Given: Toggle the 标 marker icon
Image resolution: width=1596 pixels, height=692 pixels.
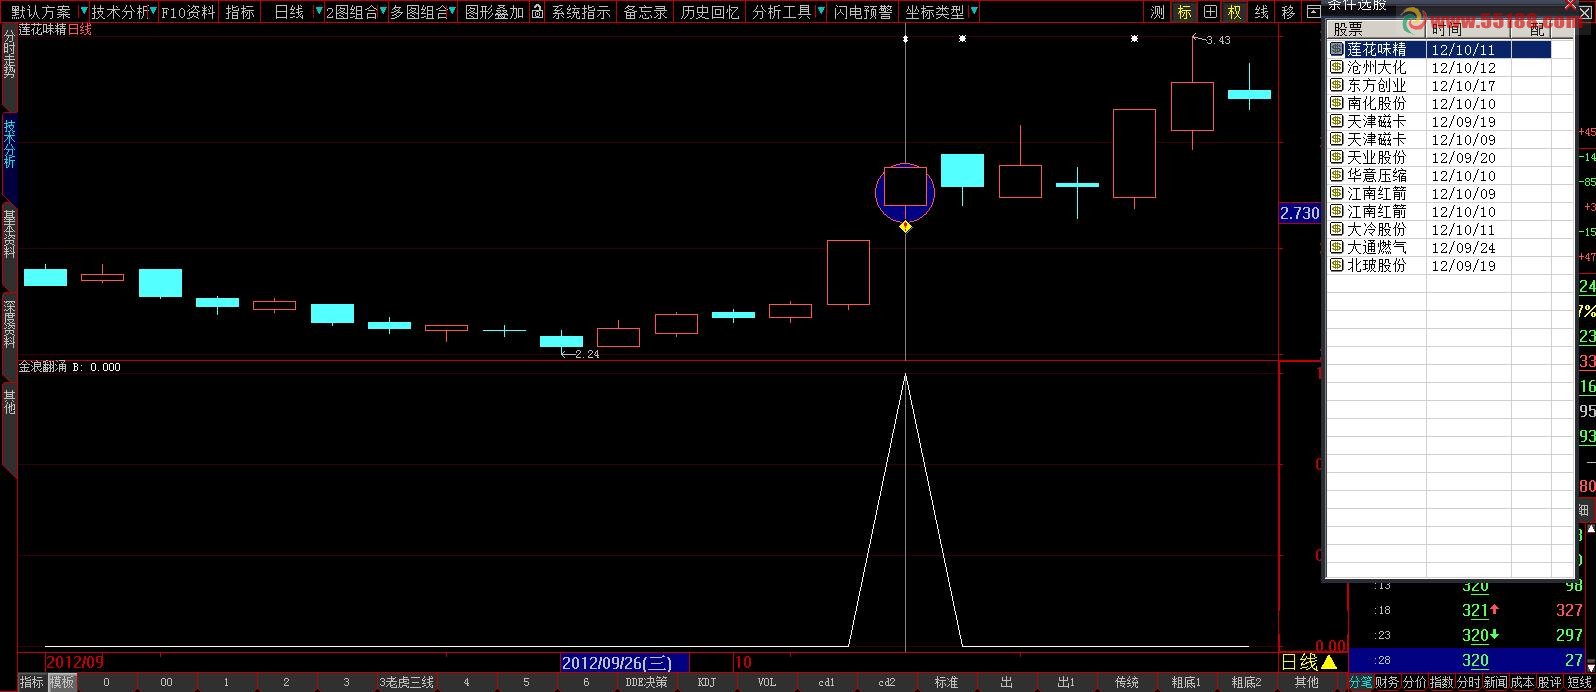Looking at the screenshot, I should pos(1184,12).
